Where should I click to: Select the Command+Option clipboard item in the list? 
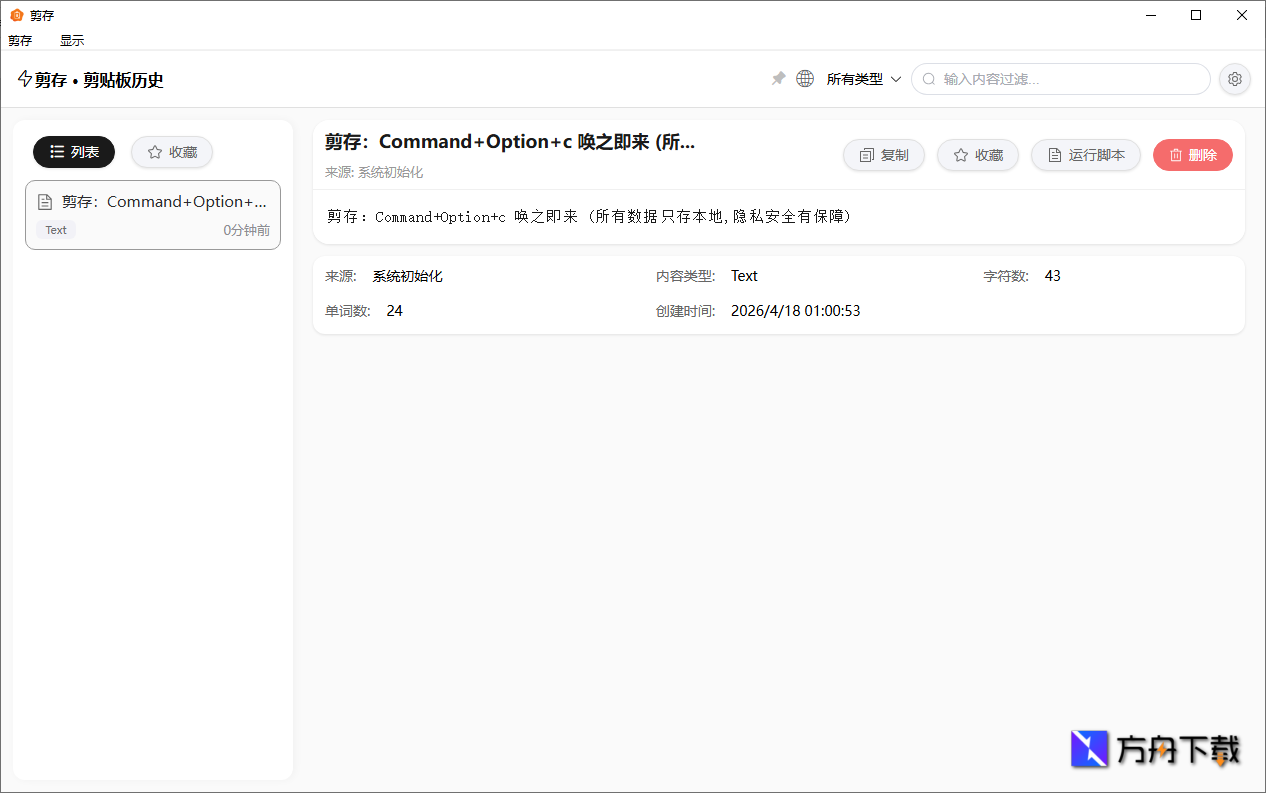click(x=152, y=214)
